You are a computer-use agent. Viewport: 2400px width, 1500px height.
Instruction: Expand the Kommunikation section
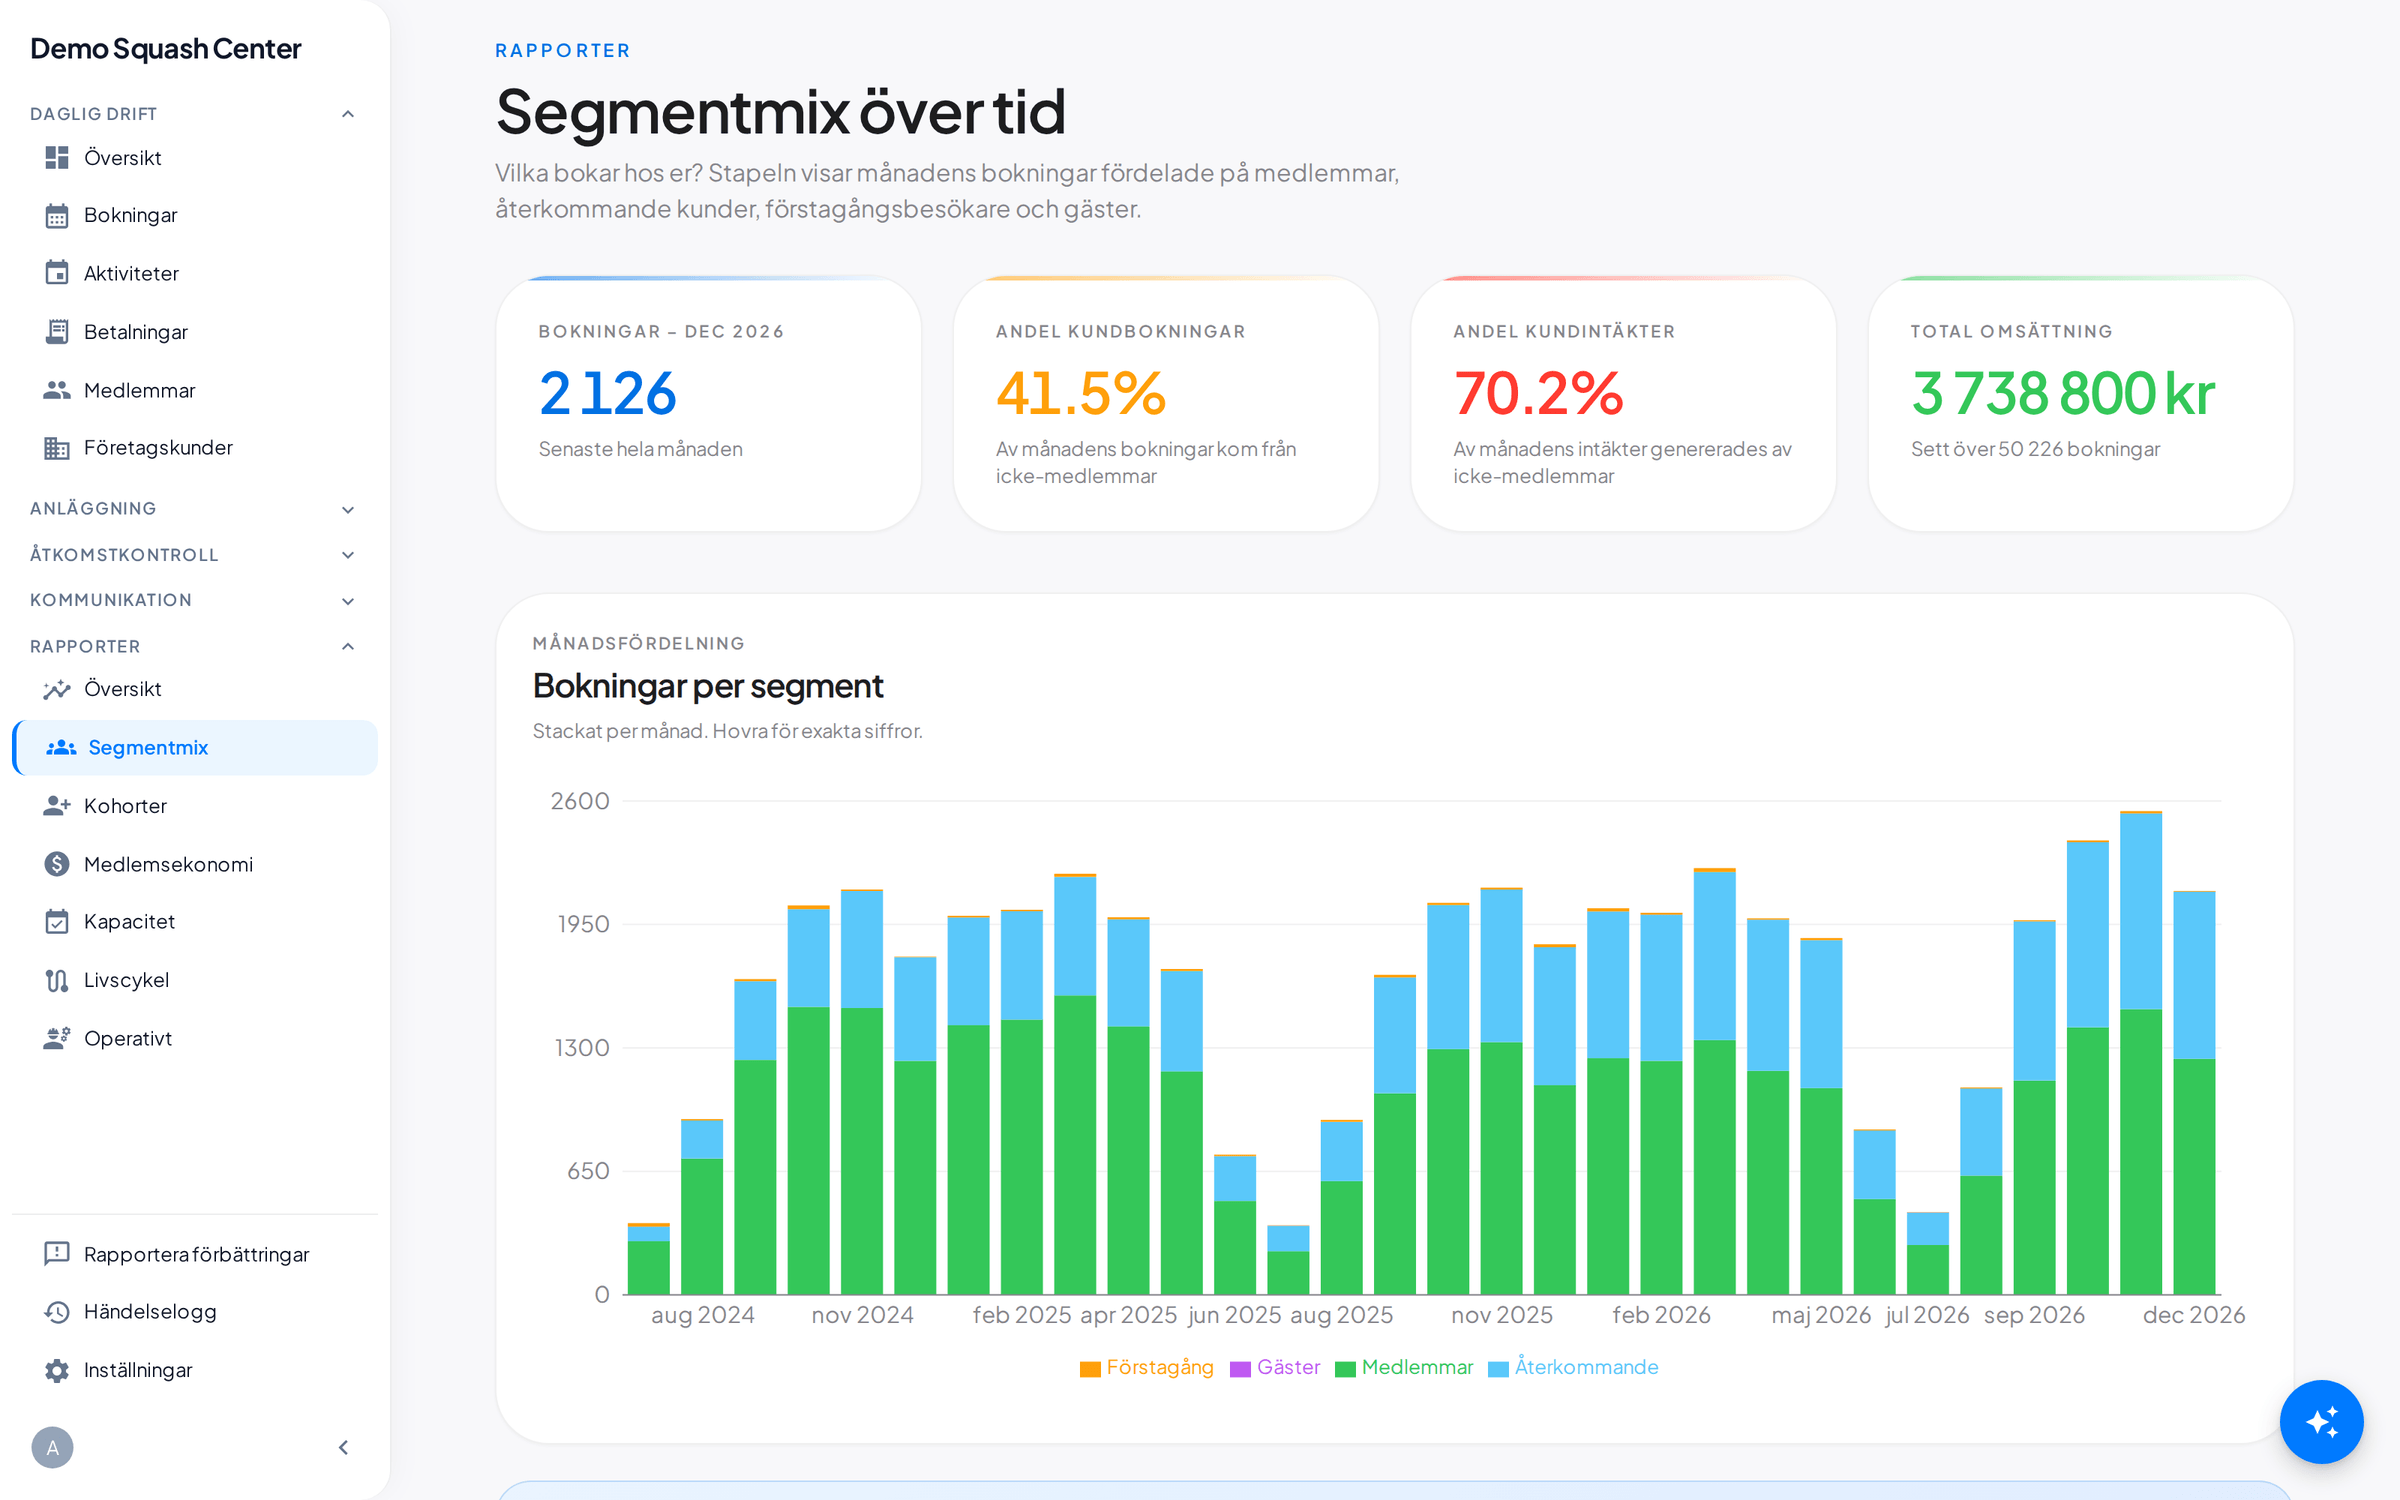(x=348, y=601)
